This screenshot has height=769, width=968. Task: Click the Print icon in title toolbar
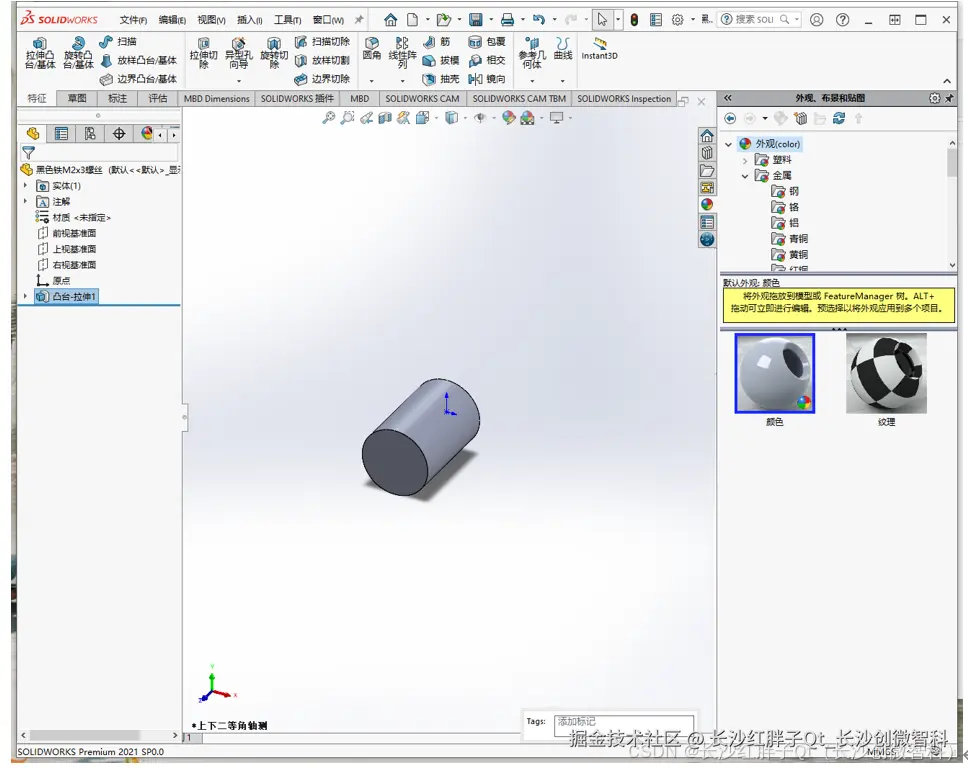[507, 20]
